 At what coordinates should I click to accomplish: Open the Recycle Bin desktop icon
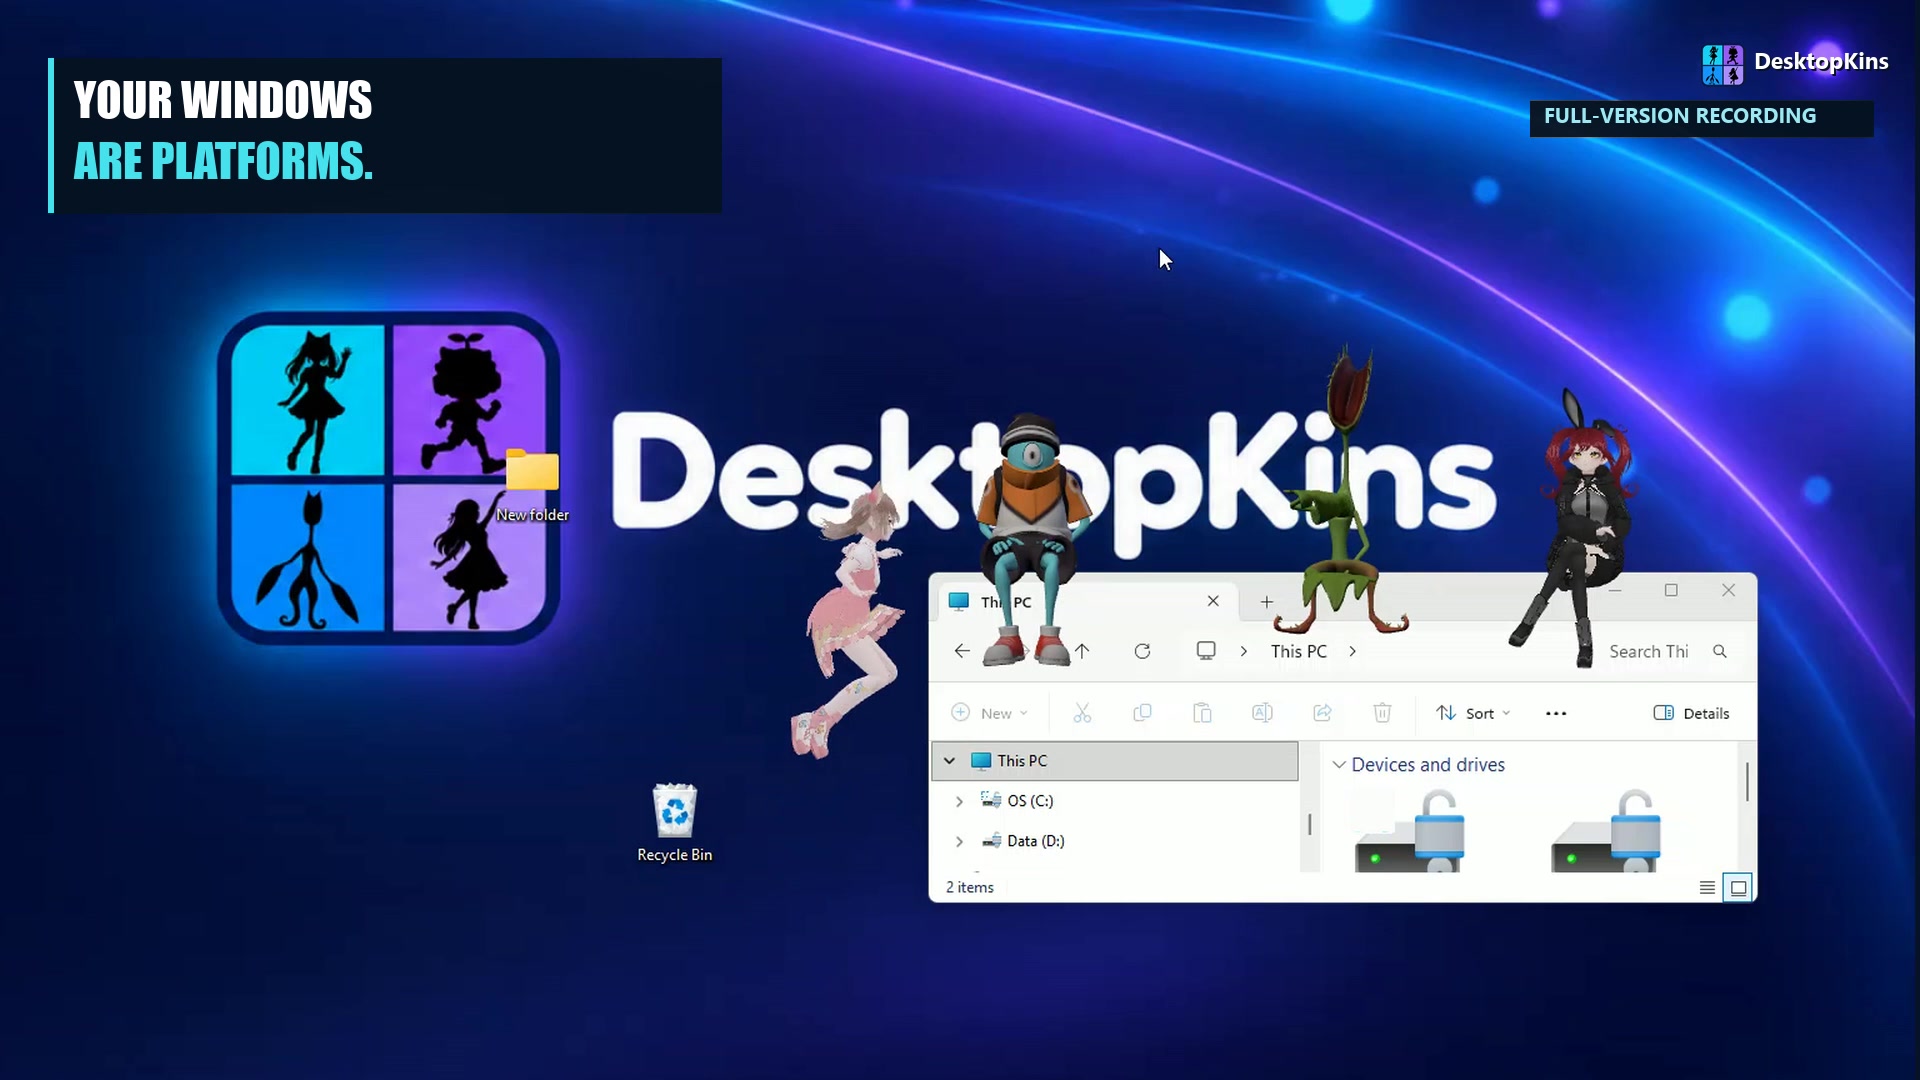[675, 823]
